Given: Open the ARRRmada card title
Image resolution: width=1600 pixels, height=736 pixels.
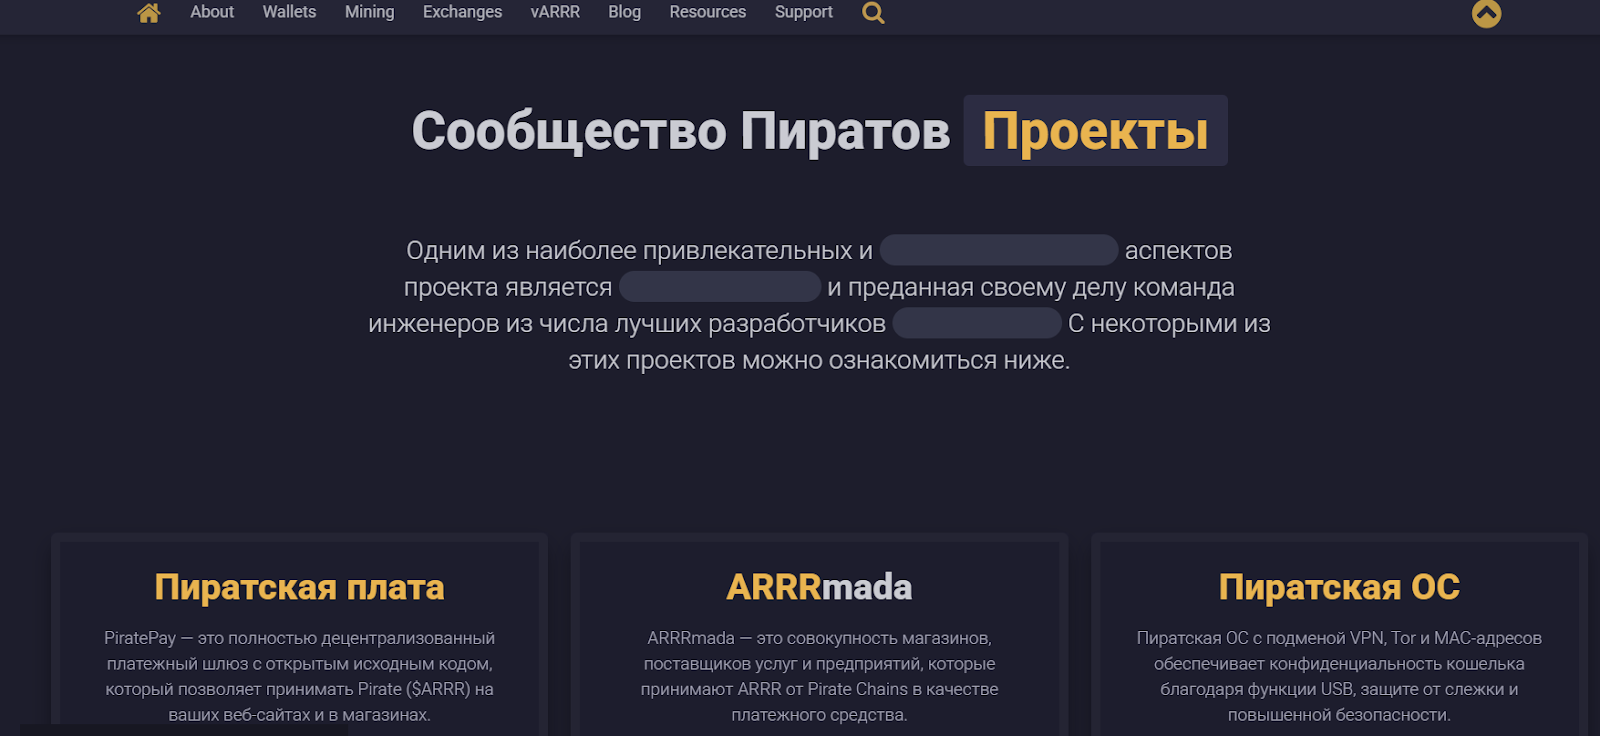Looking at the screenshot, I should [x=820, y=587].
